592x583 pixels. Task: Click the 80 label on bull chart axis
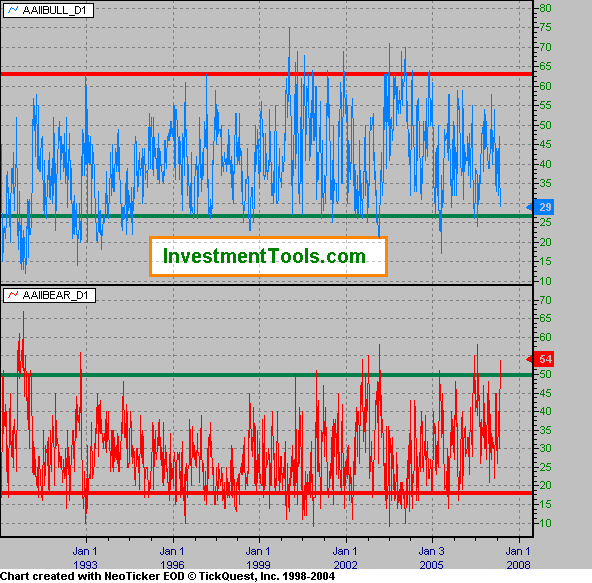(545, 8)
